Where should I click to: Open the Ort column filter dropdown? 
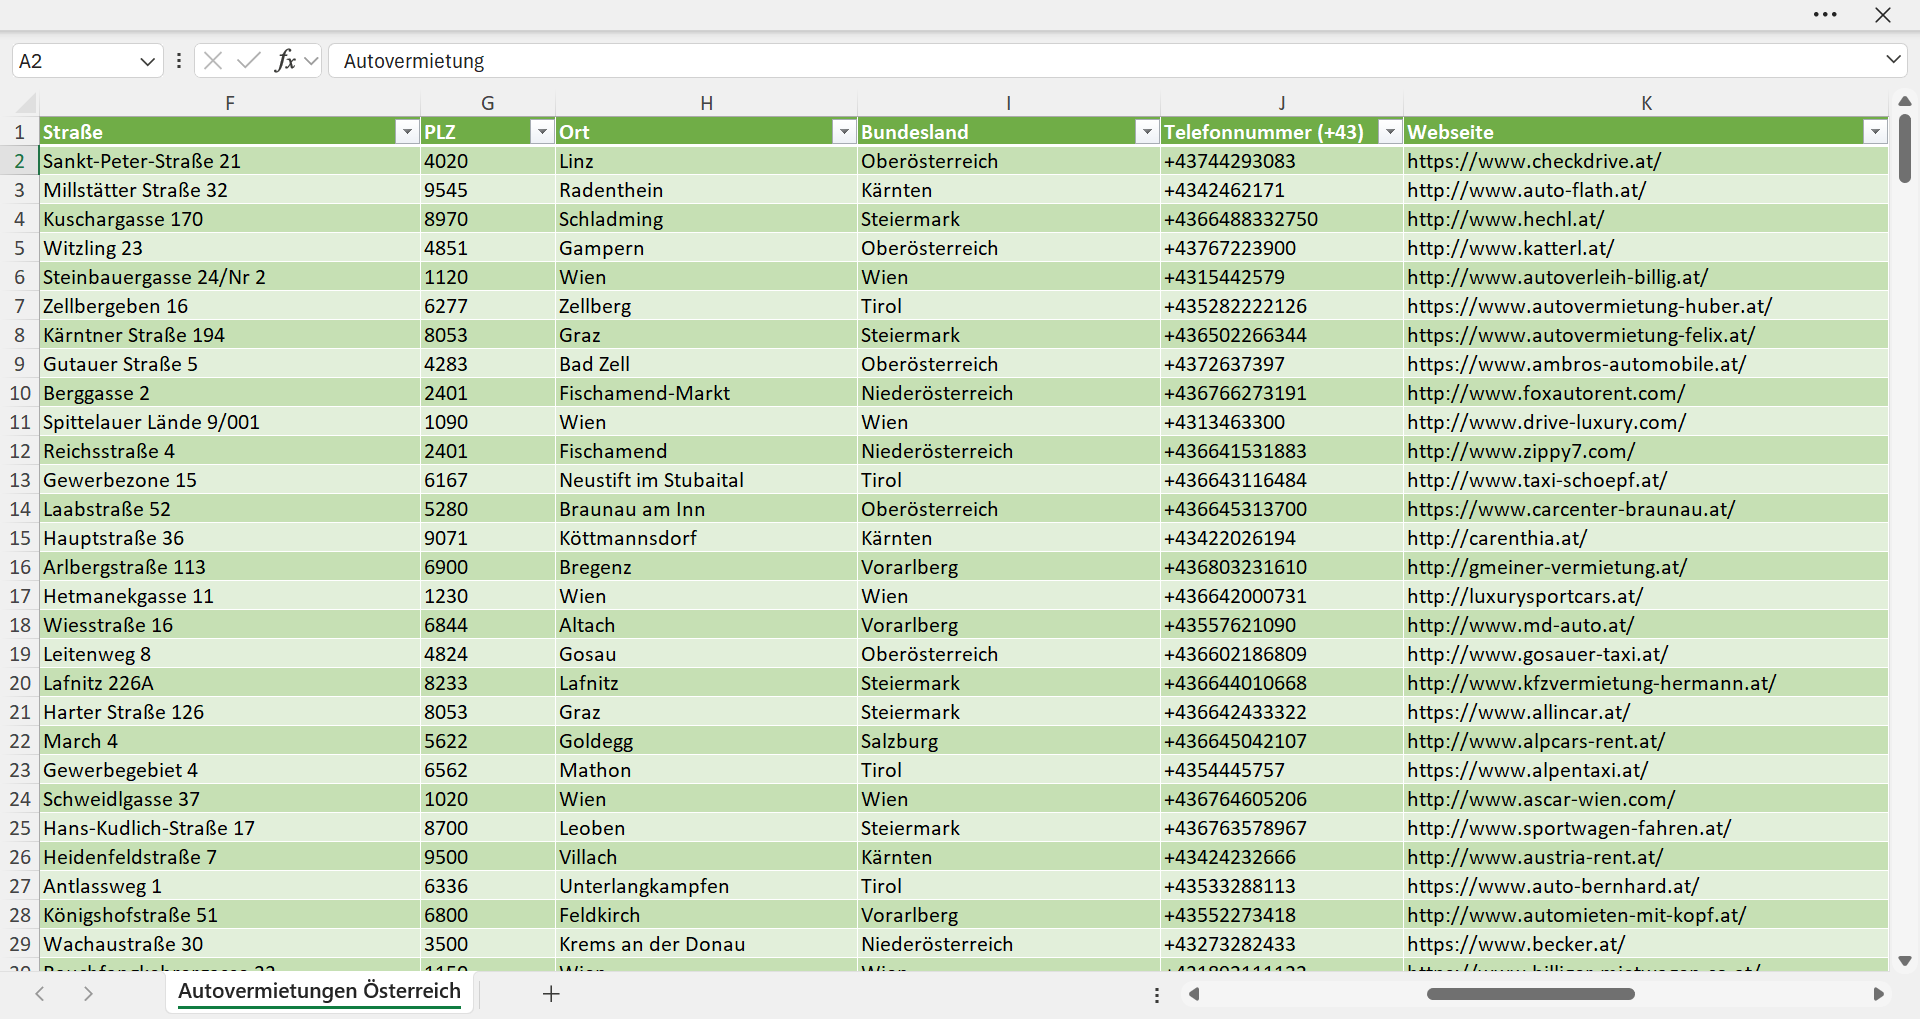(x=844, y=132)
